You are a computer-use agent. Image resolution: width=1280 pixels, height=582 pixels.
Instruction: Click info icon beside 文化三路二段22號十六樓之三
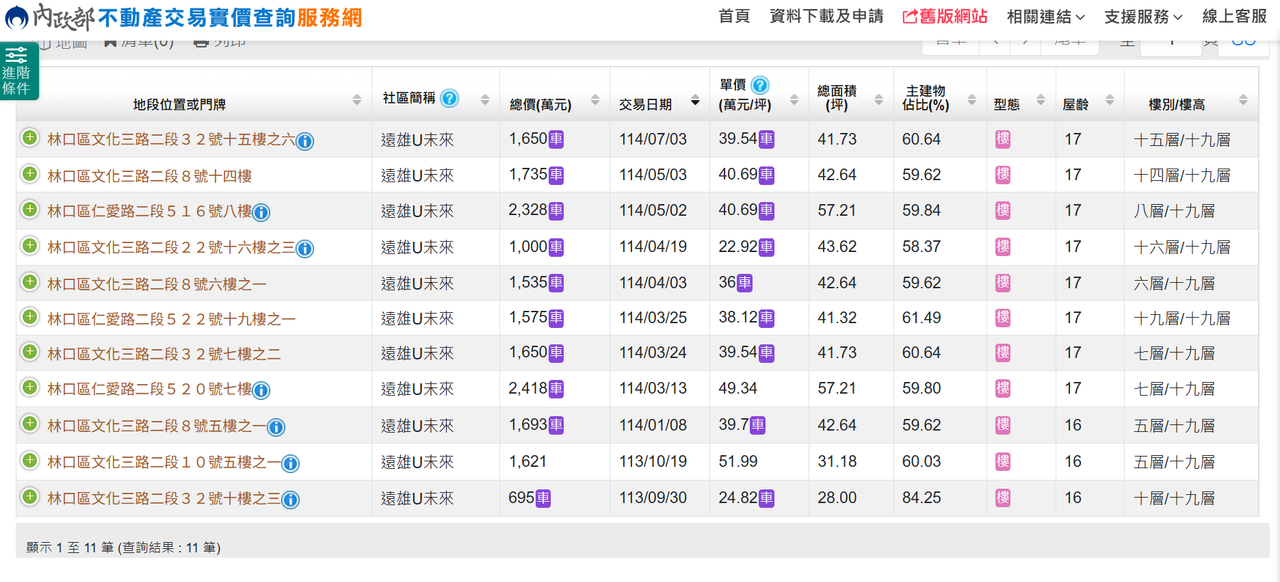click(305, 248)
